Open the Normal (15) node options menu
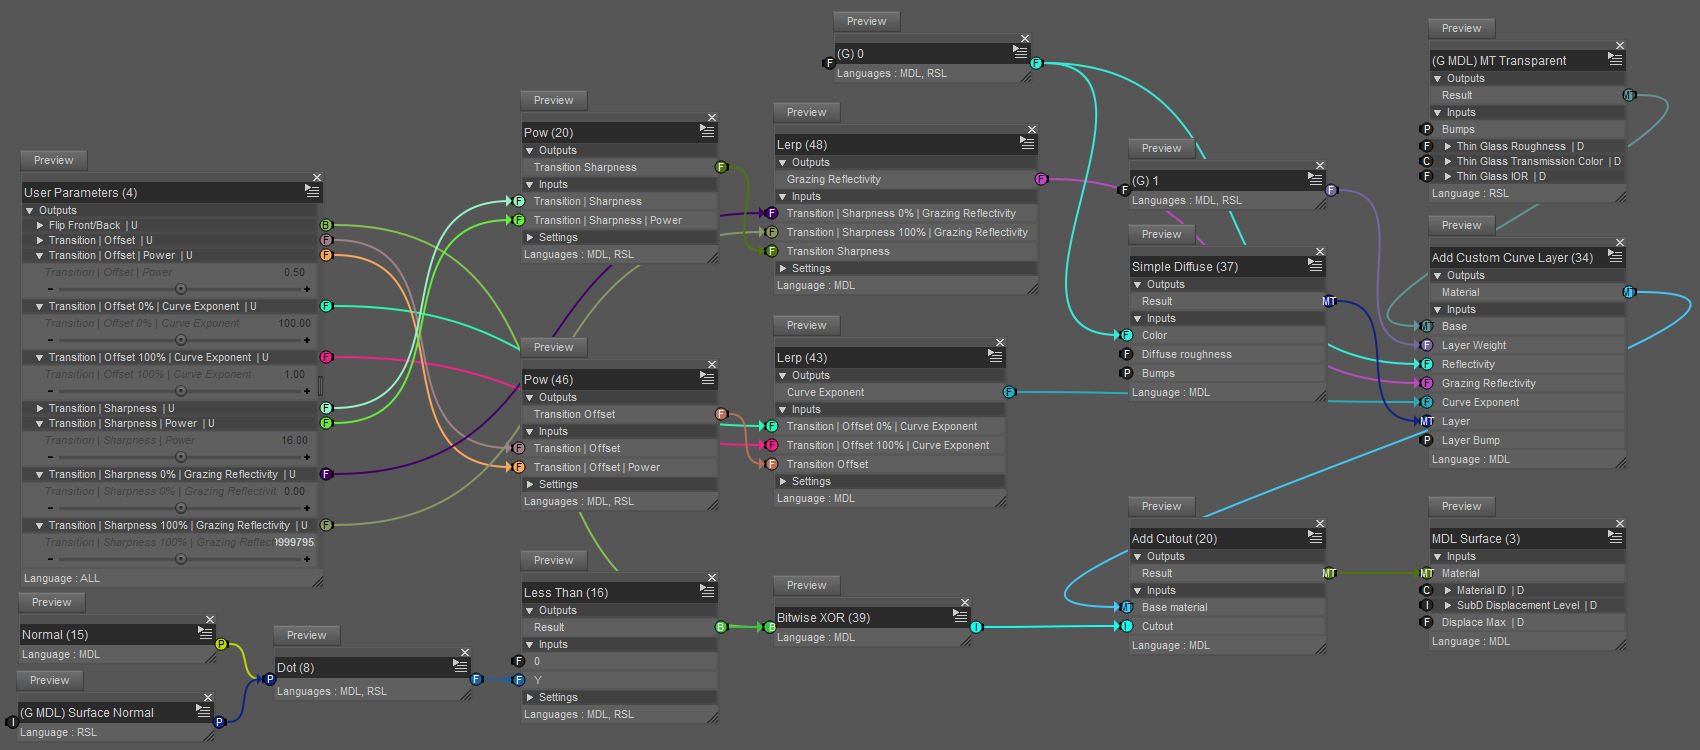Image resolution: width=1700 pixels, height=750 pixels. (205, 632)
